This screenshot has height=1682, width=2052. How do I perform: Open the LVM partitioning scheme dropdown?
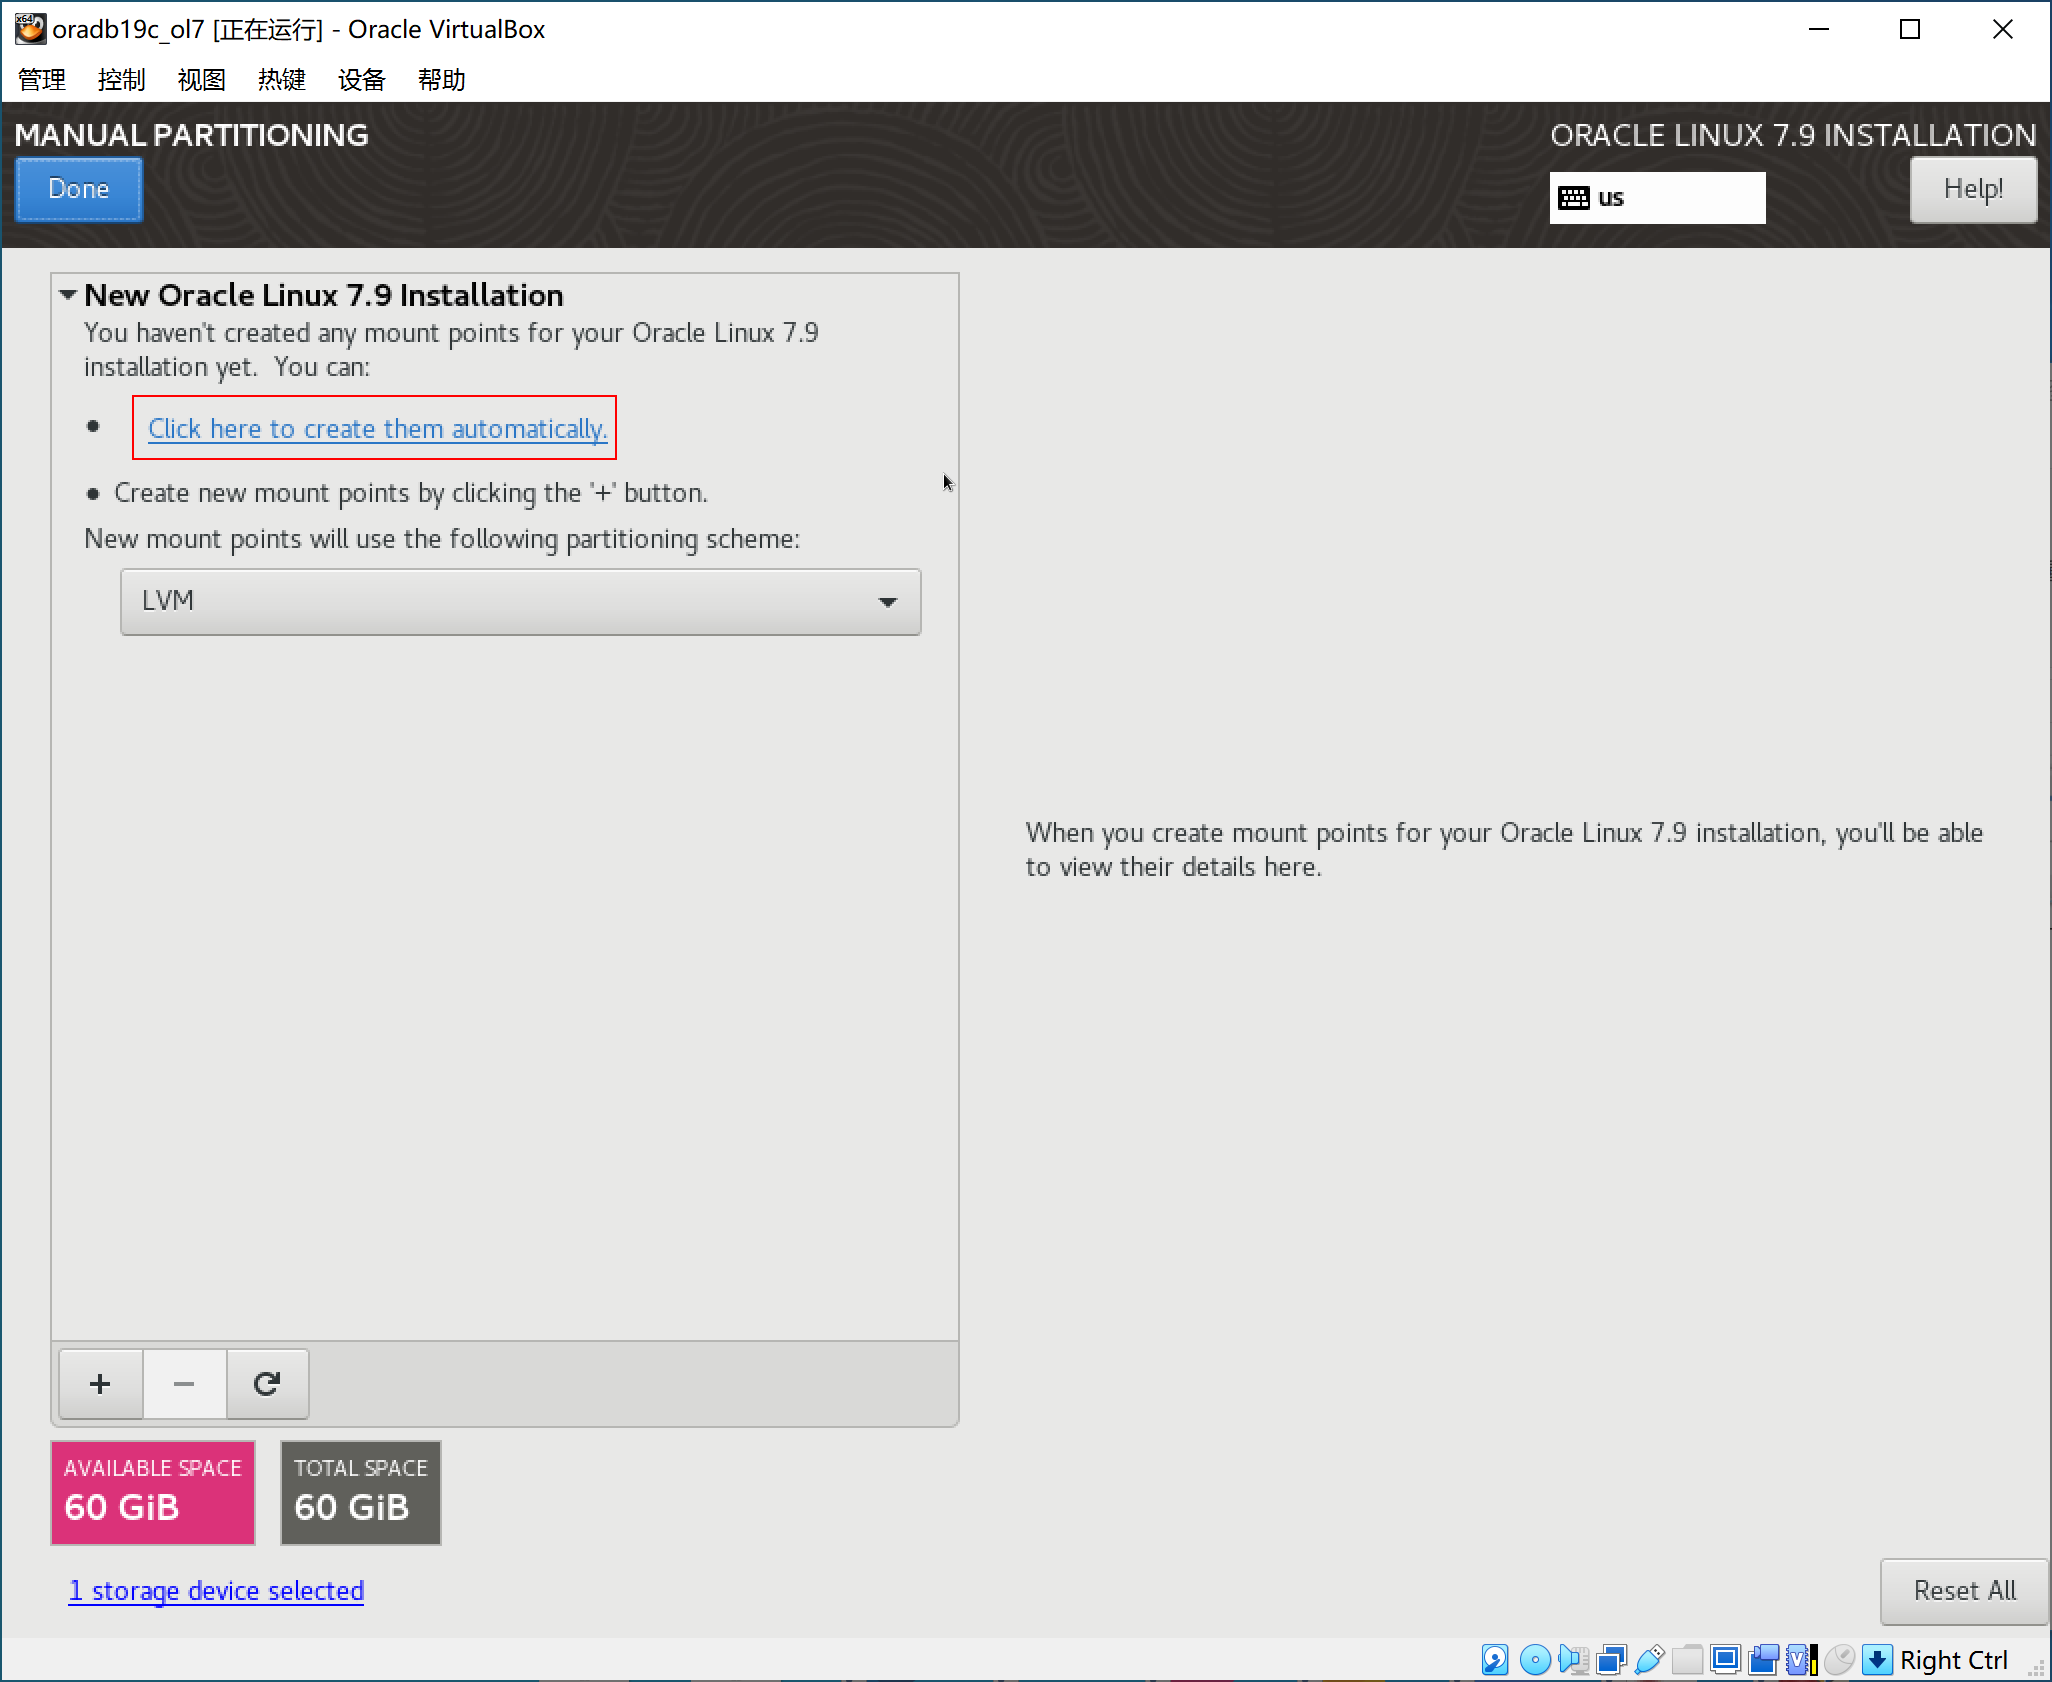click(x=520, y=602)
